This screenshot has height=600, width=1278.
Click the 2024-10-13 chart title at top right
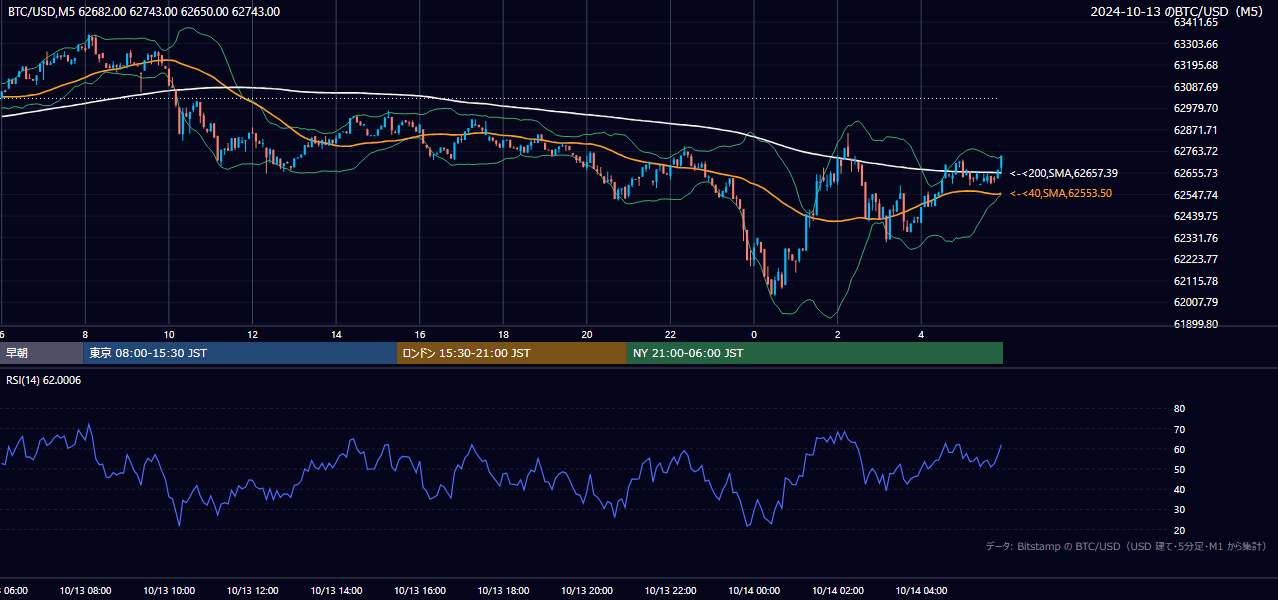click(1176, 12)
